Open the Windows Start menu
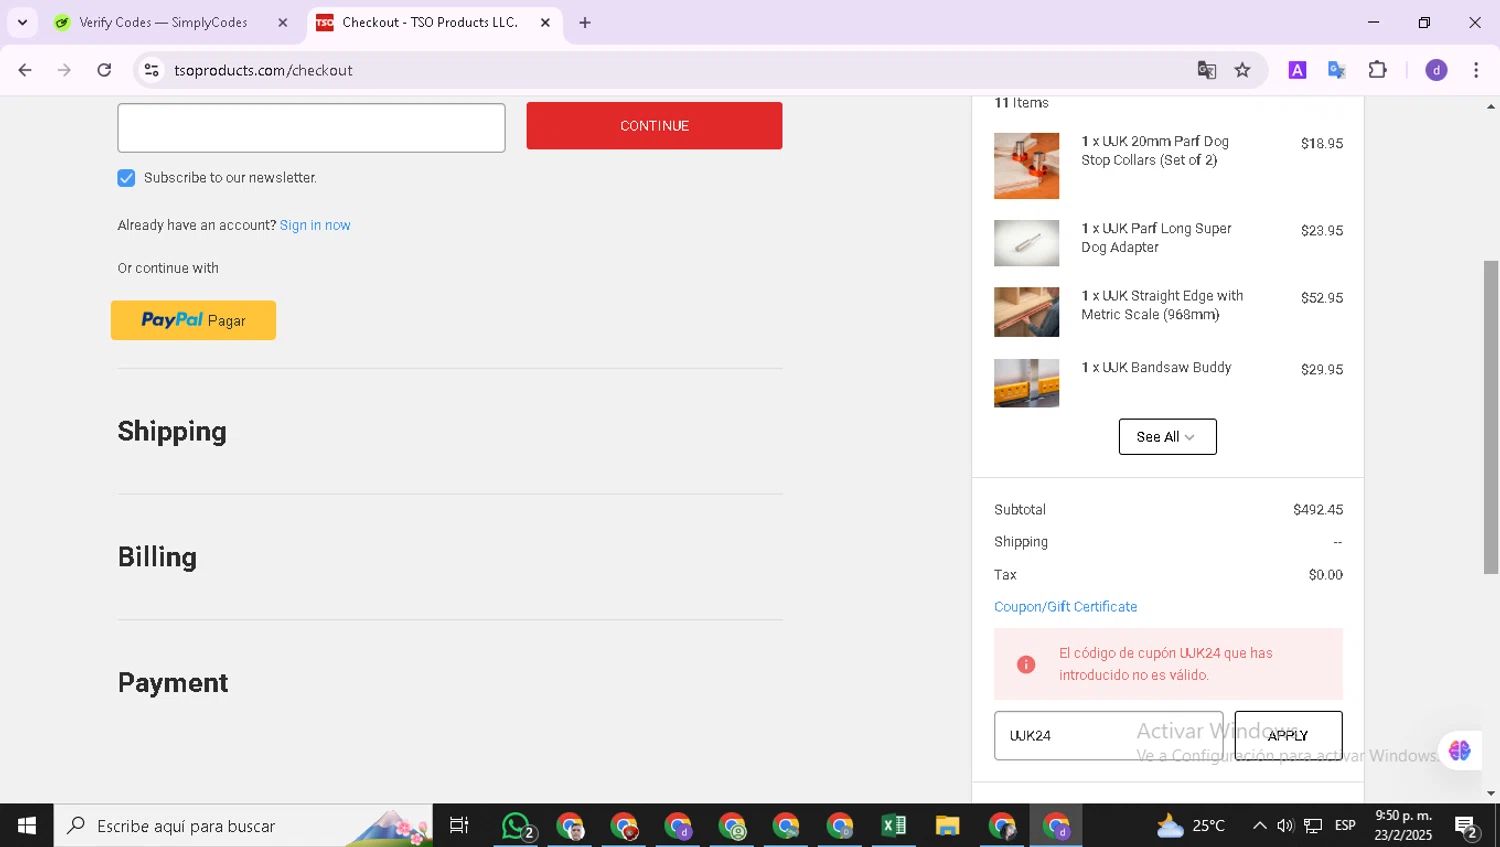This screenshot has width=1500, height=847. 27,826
